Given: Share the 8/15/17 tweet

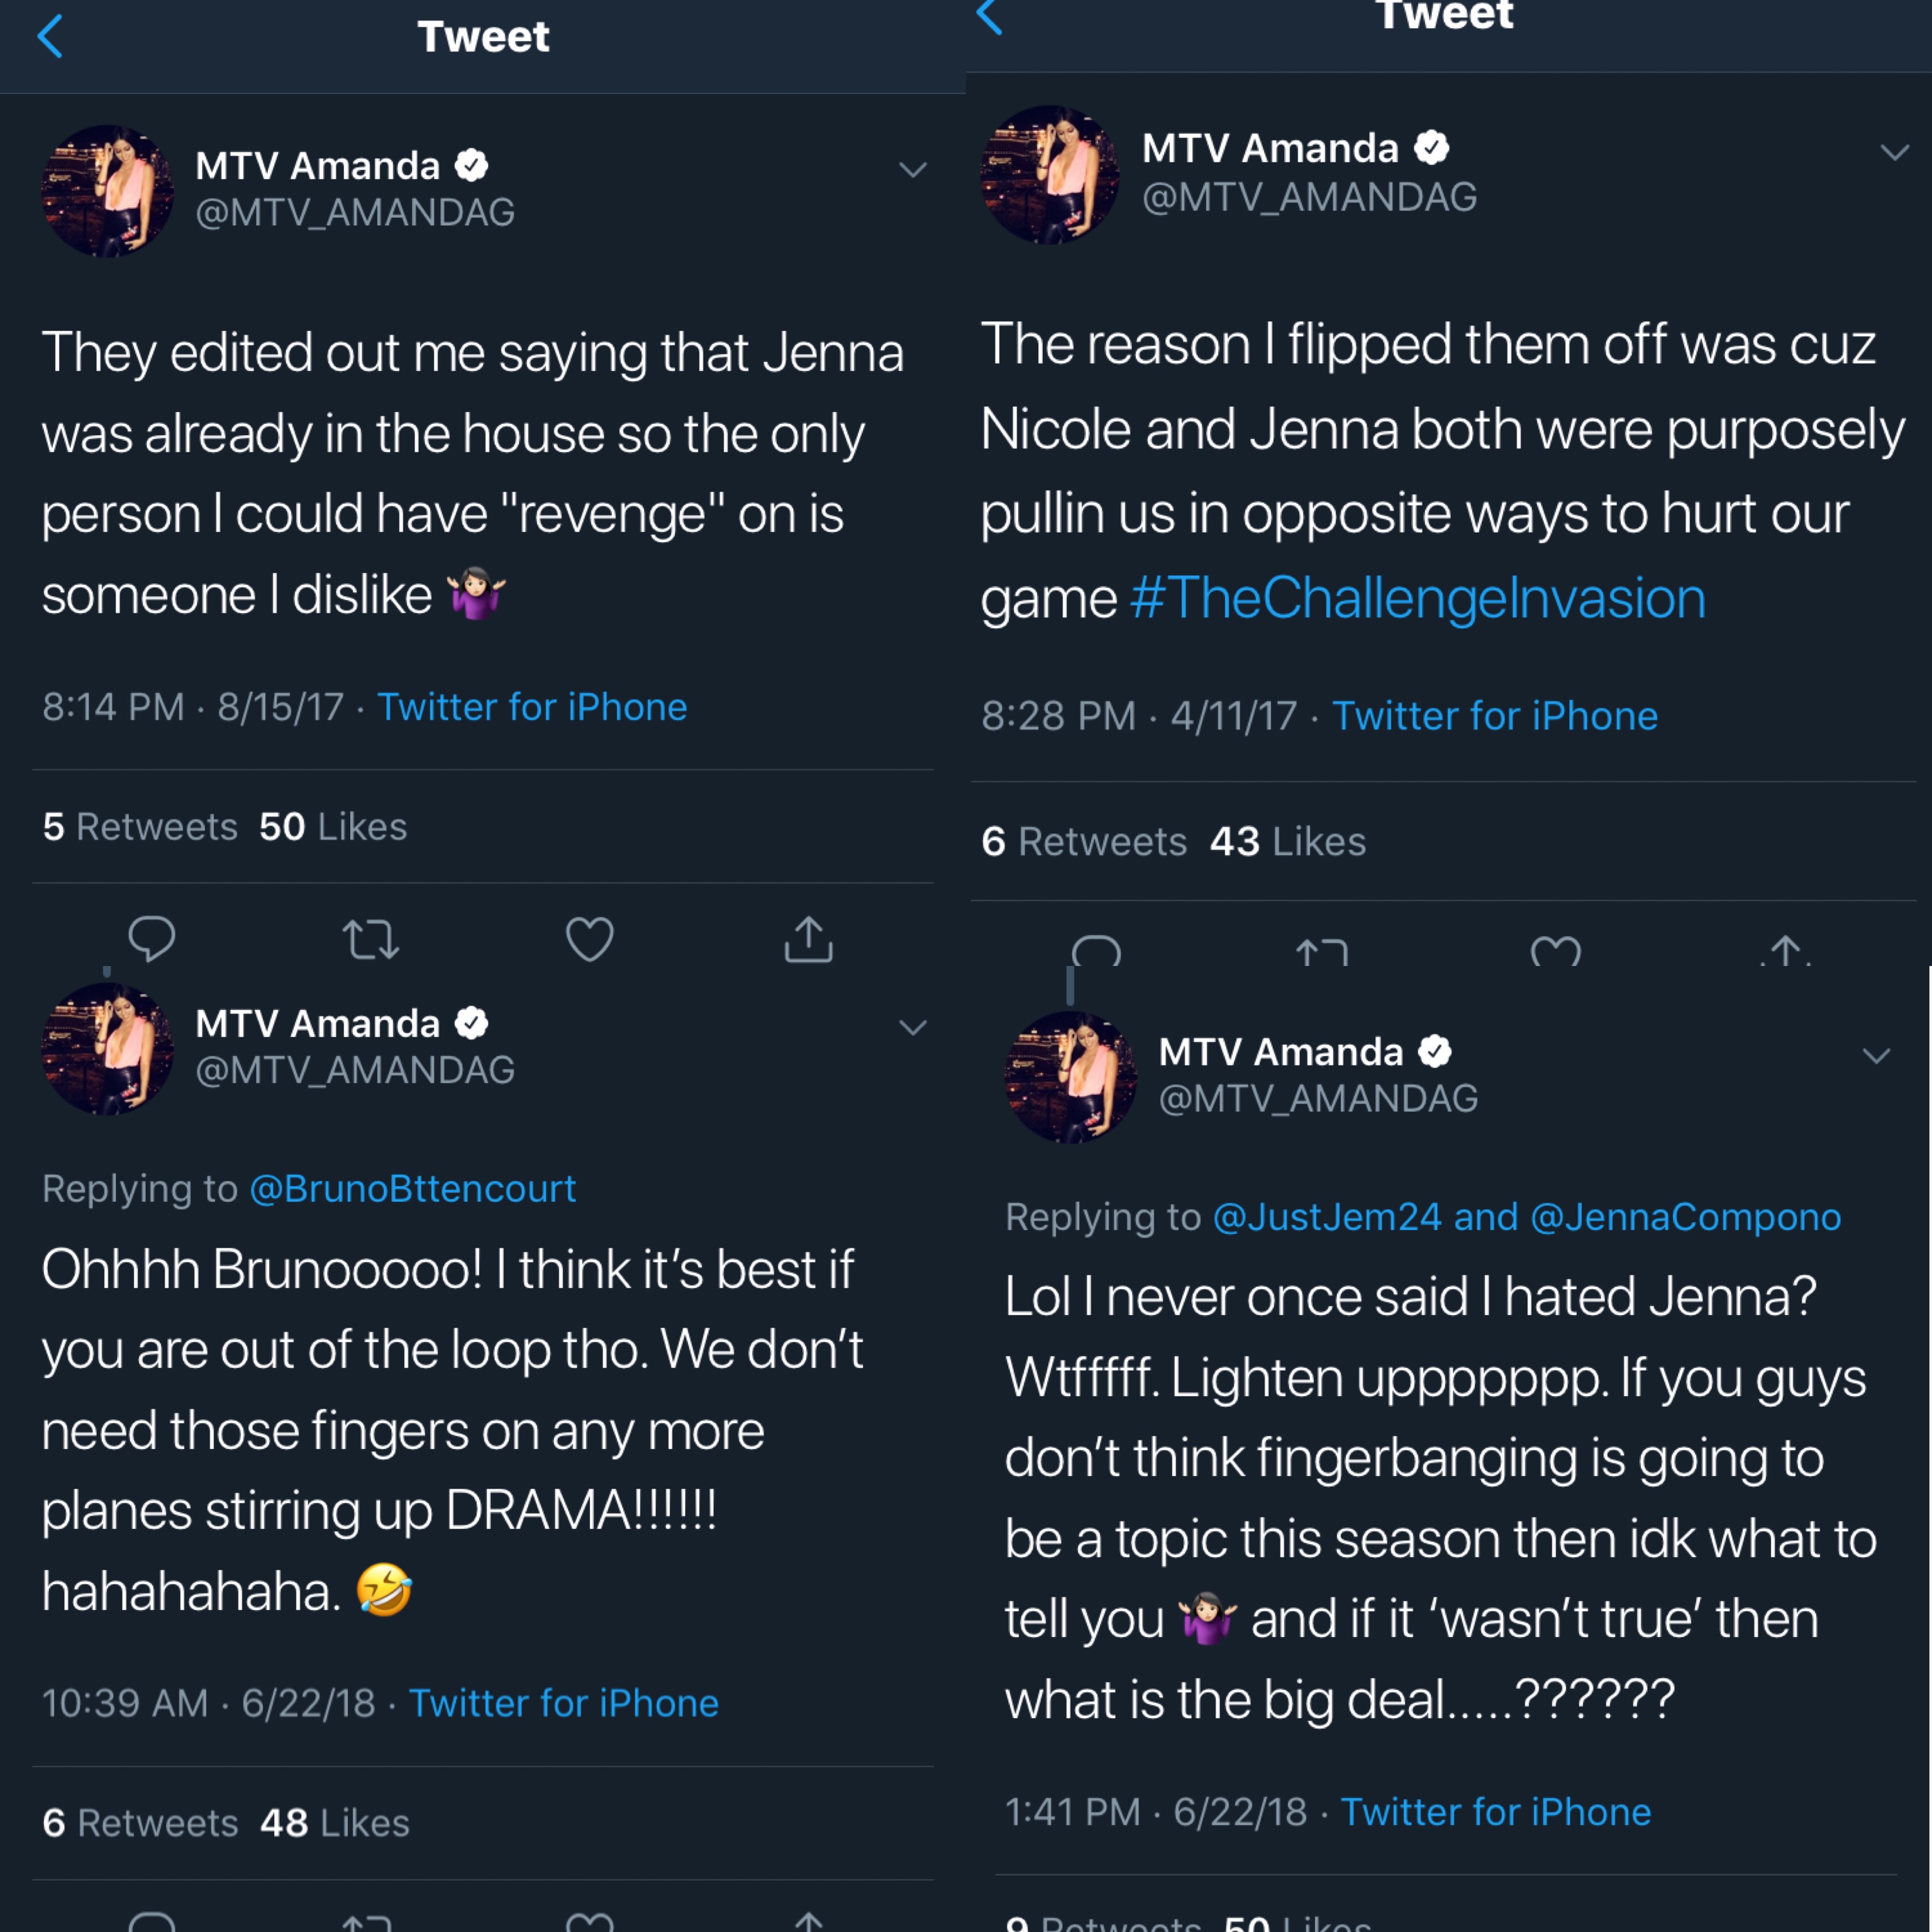Looking at the screenshot, I should [x=808, y=939].
